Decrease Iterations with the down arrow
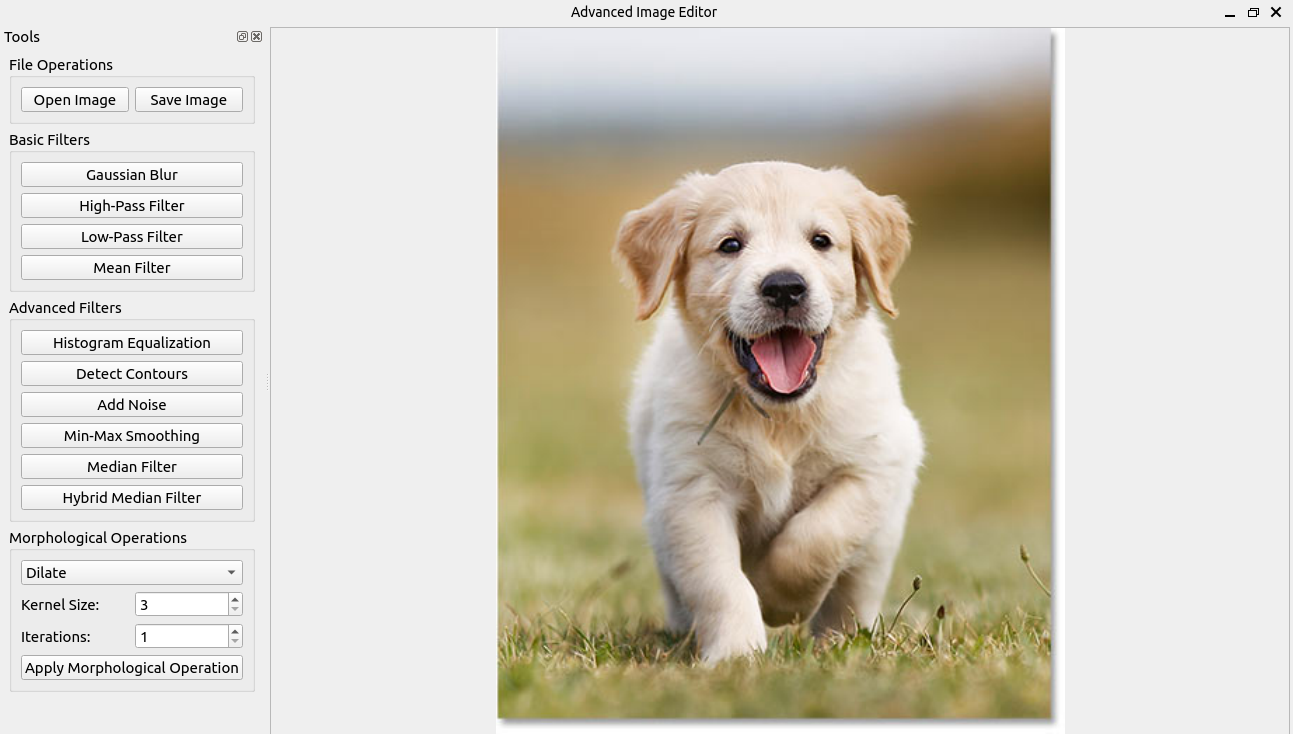This screenshot has height=734, width=1293. click(235, 642)
